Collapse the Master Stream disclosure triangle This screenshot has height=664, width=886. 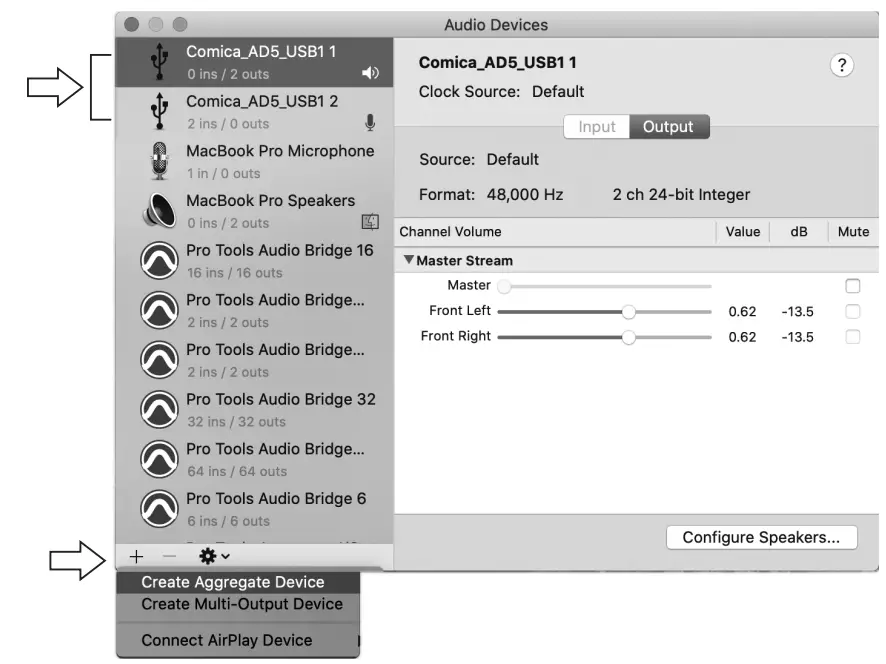408,261
